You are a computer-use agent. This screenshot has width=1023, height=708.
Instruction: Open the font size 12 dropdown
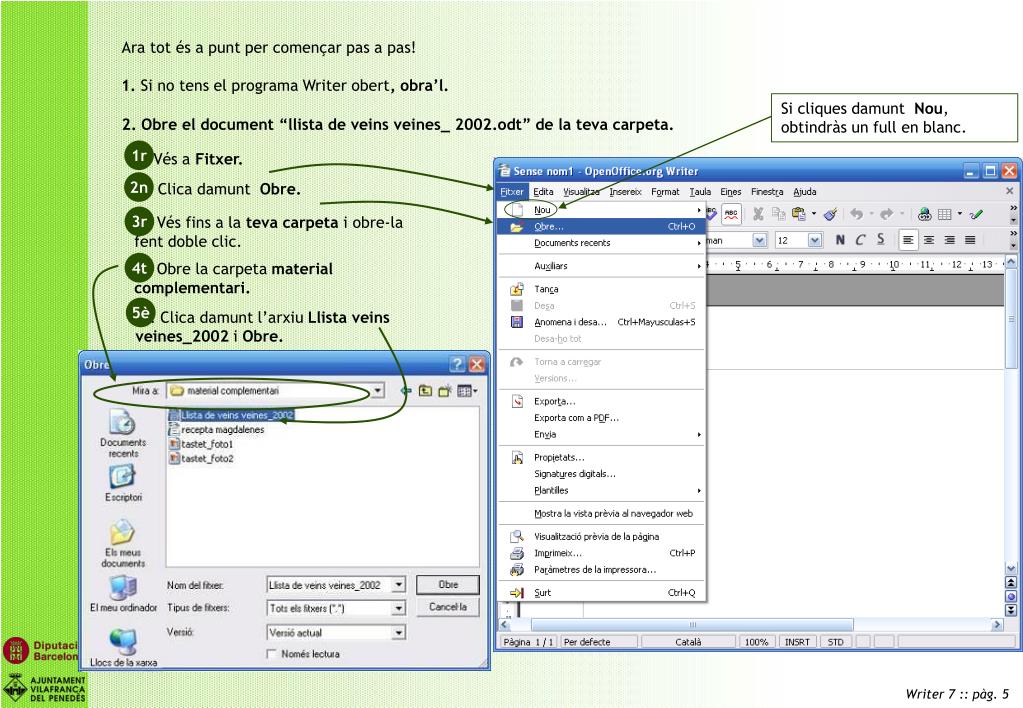[815, 240]
